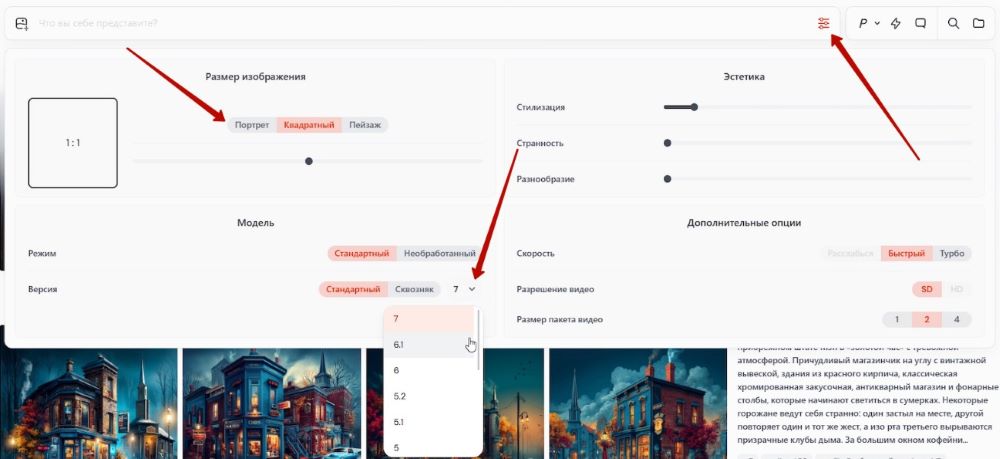The height and width of the screenshot is (459, 1000).
Task: Click the add-image icon in prompt bar
Action: (22, 23)
